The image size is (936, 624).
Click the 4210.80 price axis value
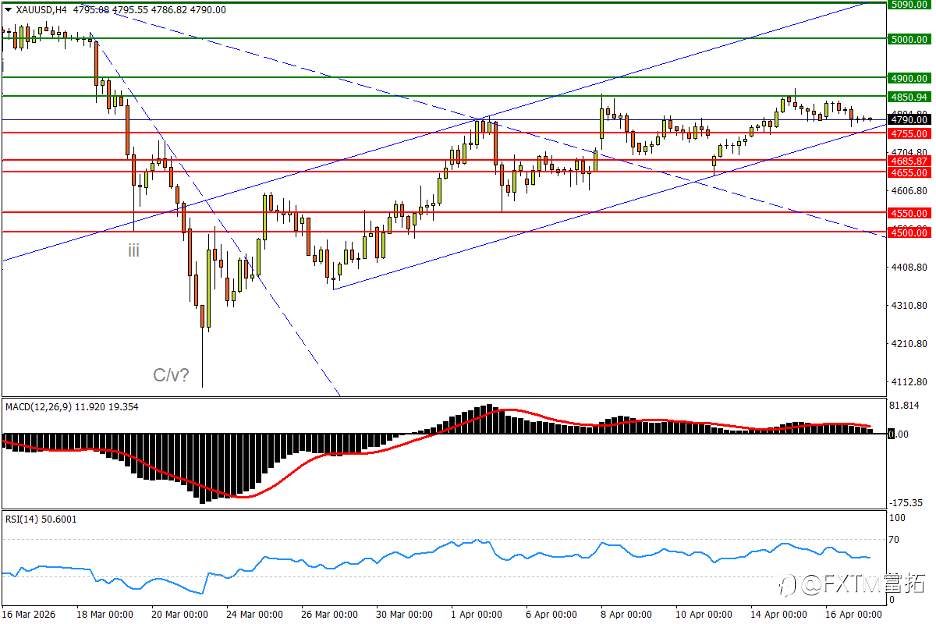click(909, 344)
